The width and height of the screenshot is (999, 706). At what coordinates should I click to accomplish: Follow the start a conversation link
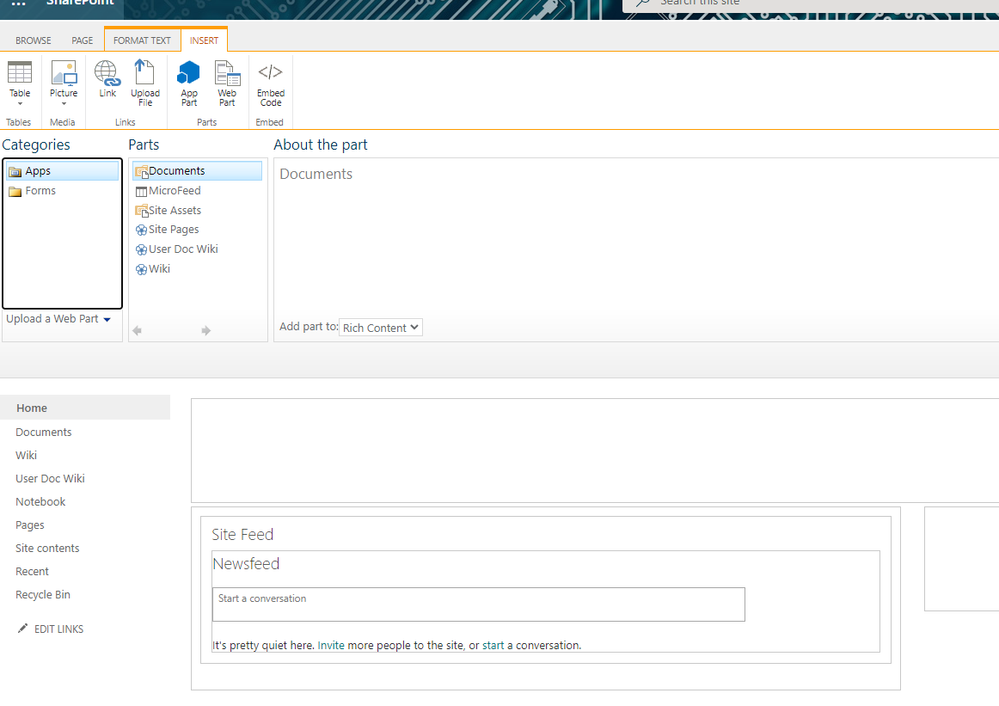point(493,645)
